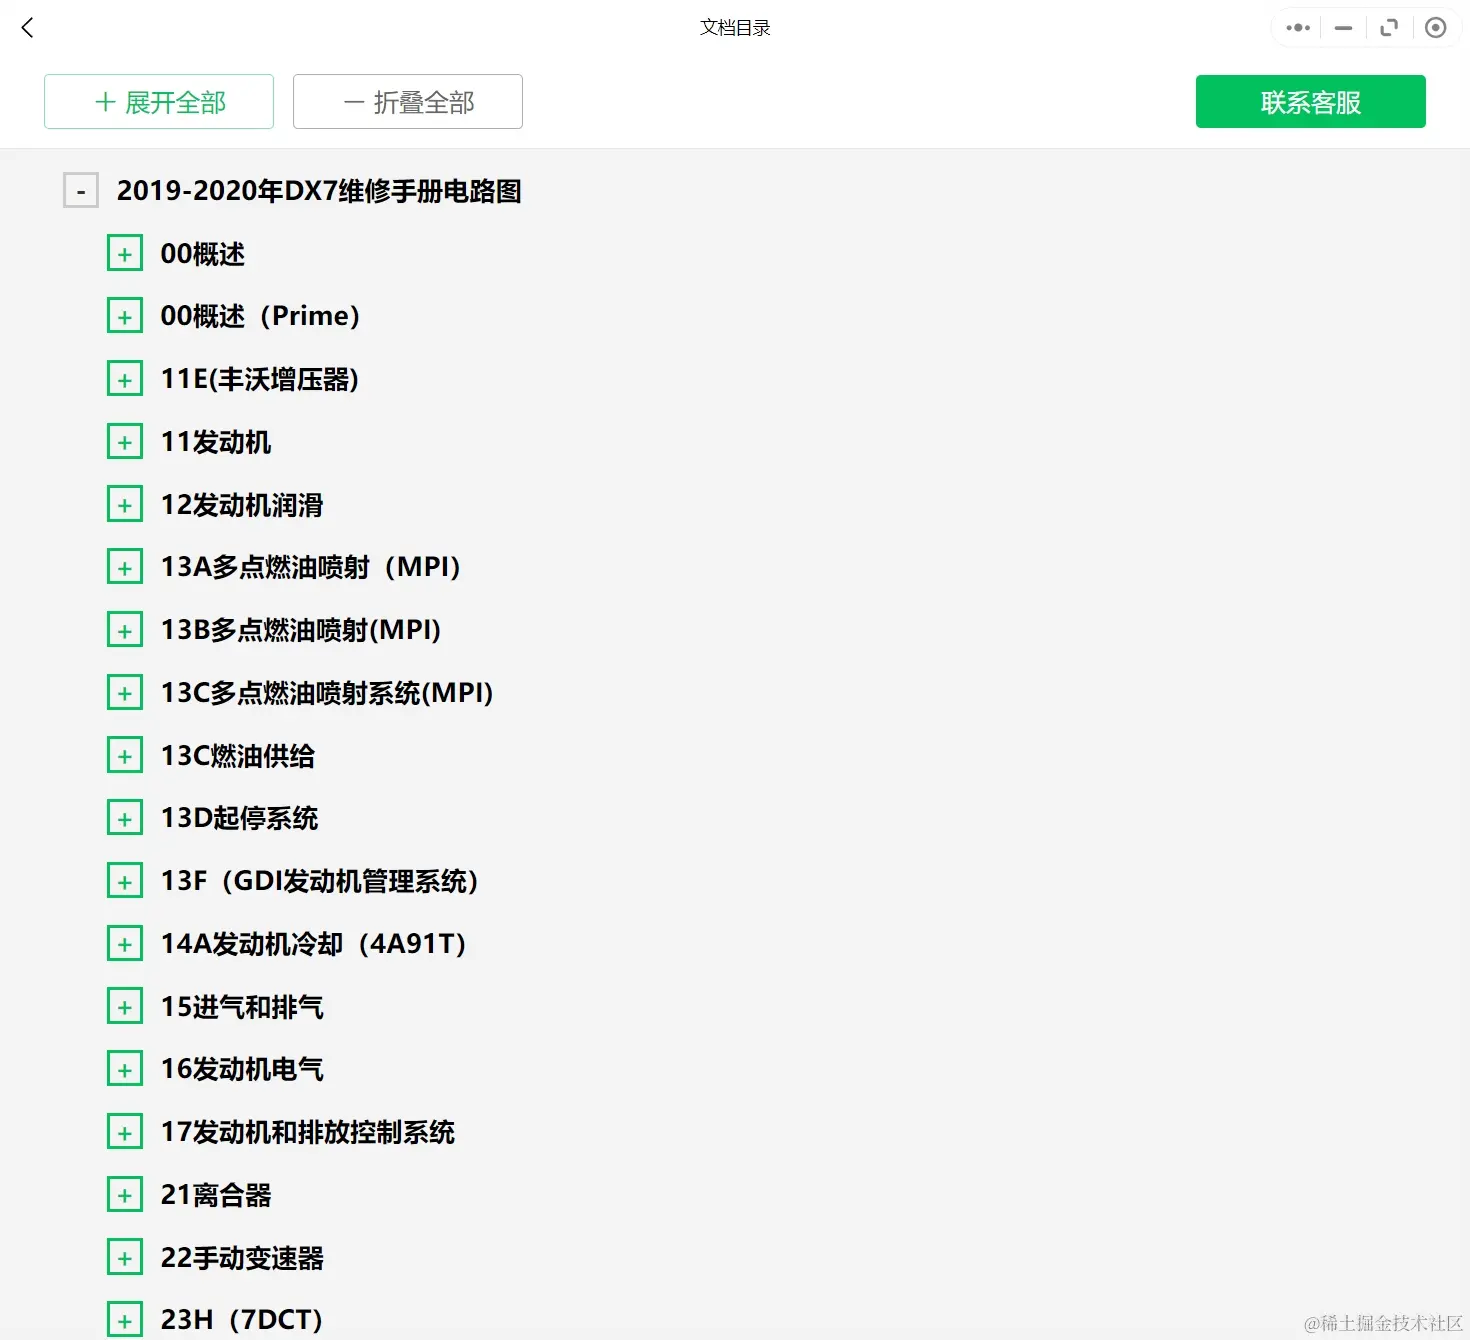This screenshot has height=1340, width=1470.
Task: Expand the 23H（7DCT）section
Action: click(125, 1318)
